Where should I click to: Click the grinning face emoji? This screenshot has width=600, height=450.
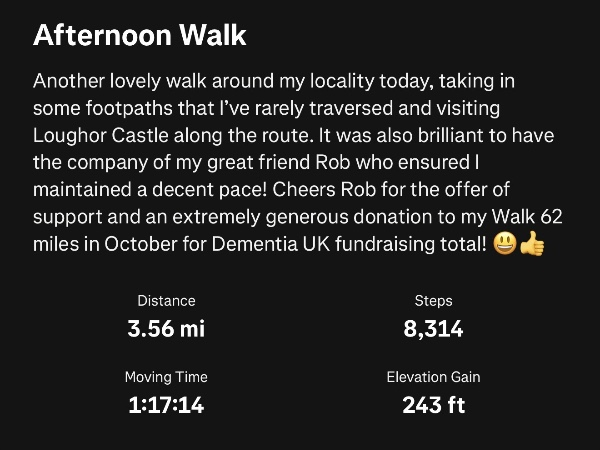pos(505,243)
